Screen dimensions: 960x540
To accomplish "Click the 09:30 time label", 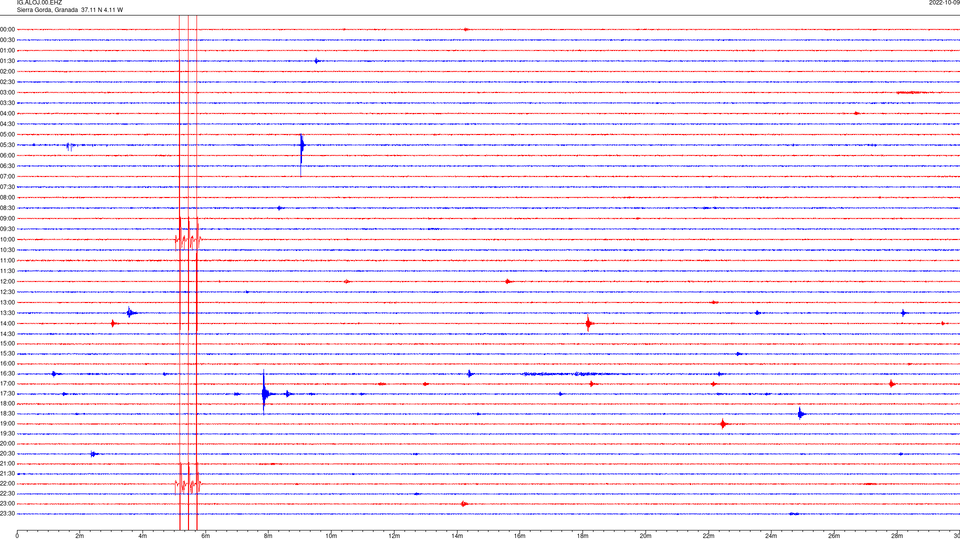I will click(8, 229).
